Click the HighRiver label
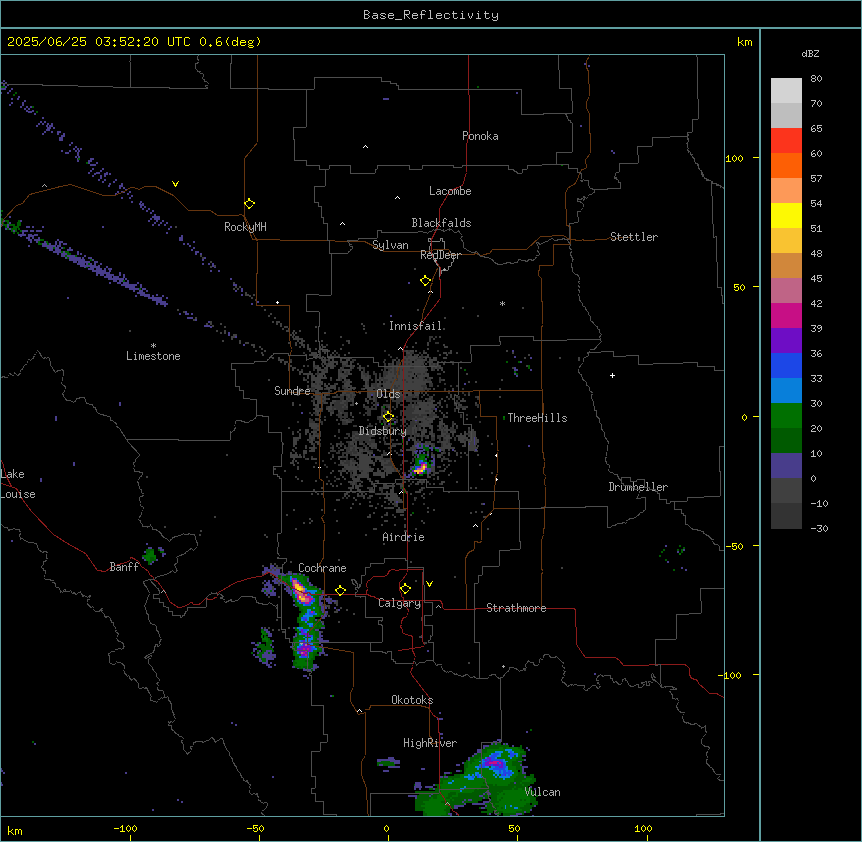 [430, 743]
